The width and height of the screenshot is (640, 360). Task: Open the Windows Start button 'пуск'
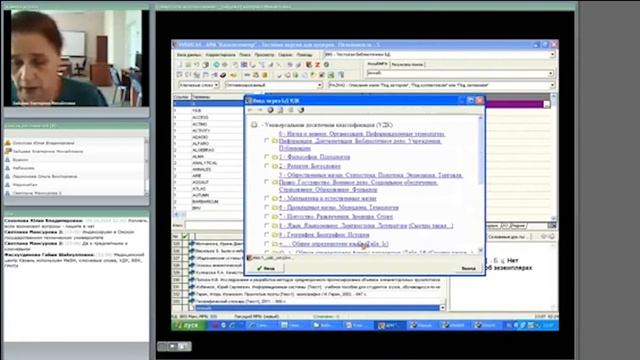(x=187, y=325)
